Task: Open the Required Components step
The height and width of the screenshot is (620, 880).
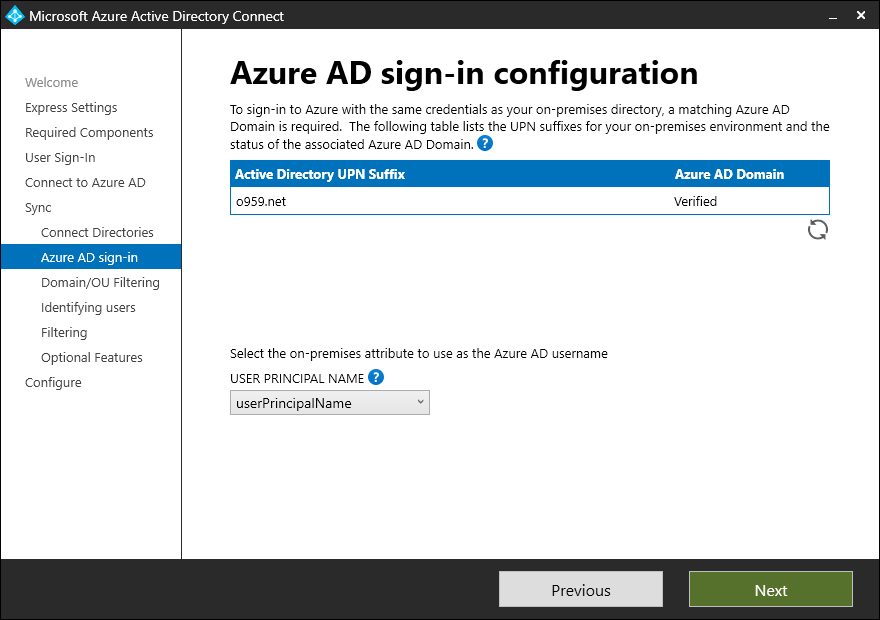Action: click(89, 132)
